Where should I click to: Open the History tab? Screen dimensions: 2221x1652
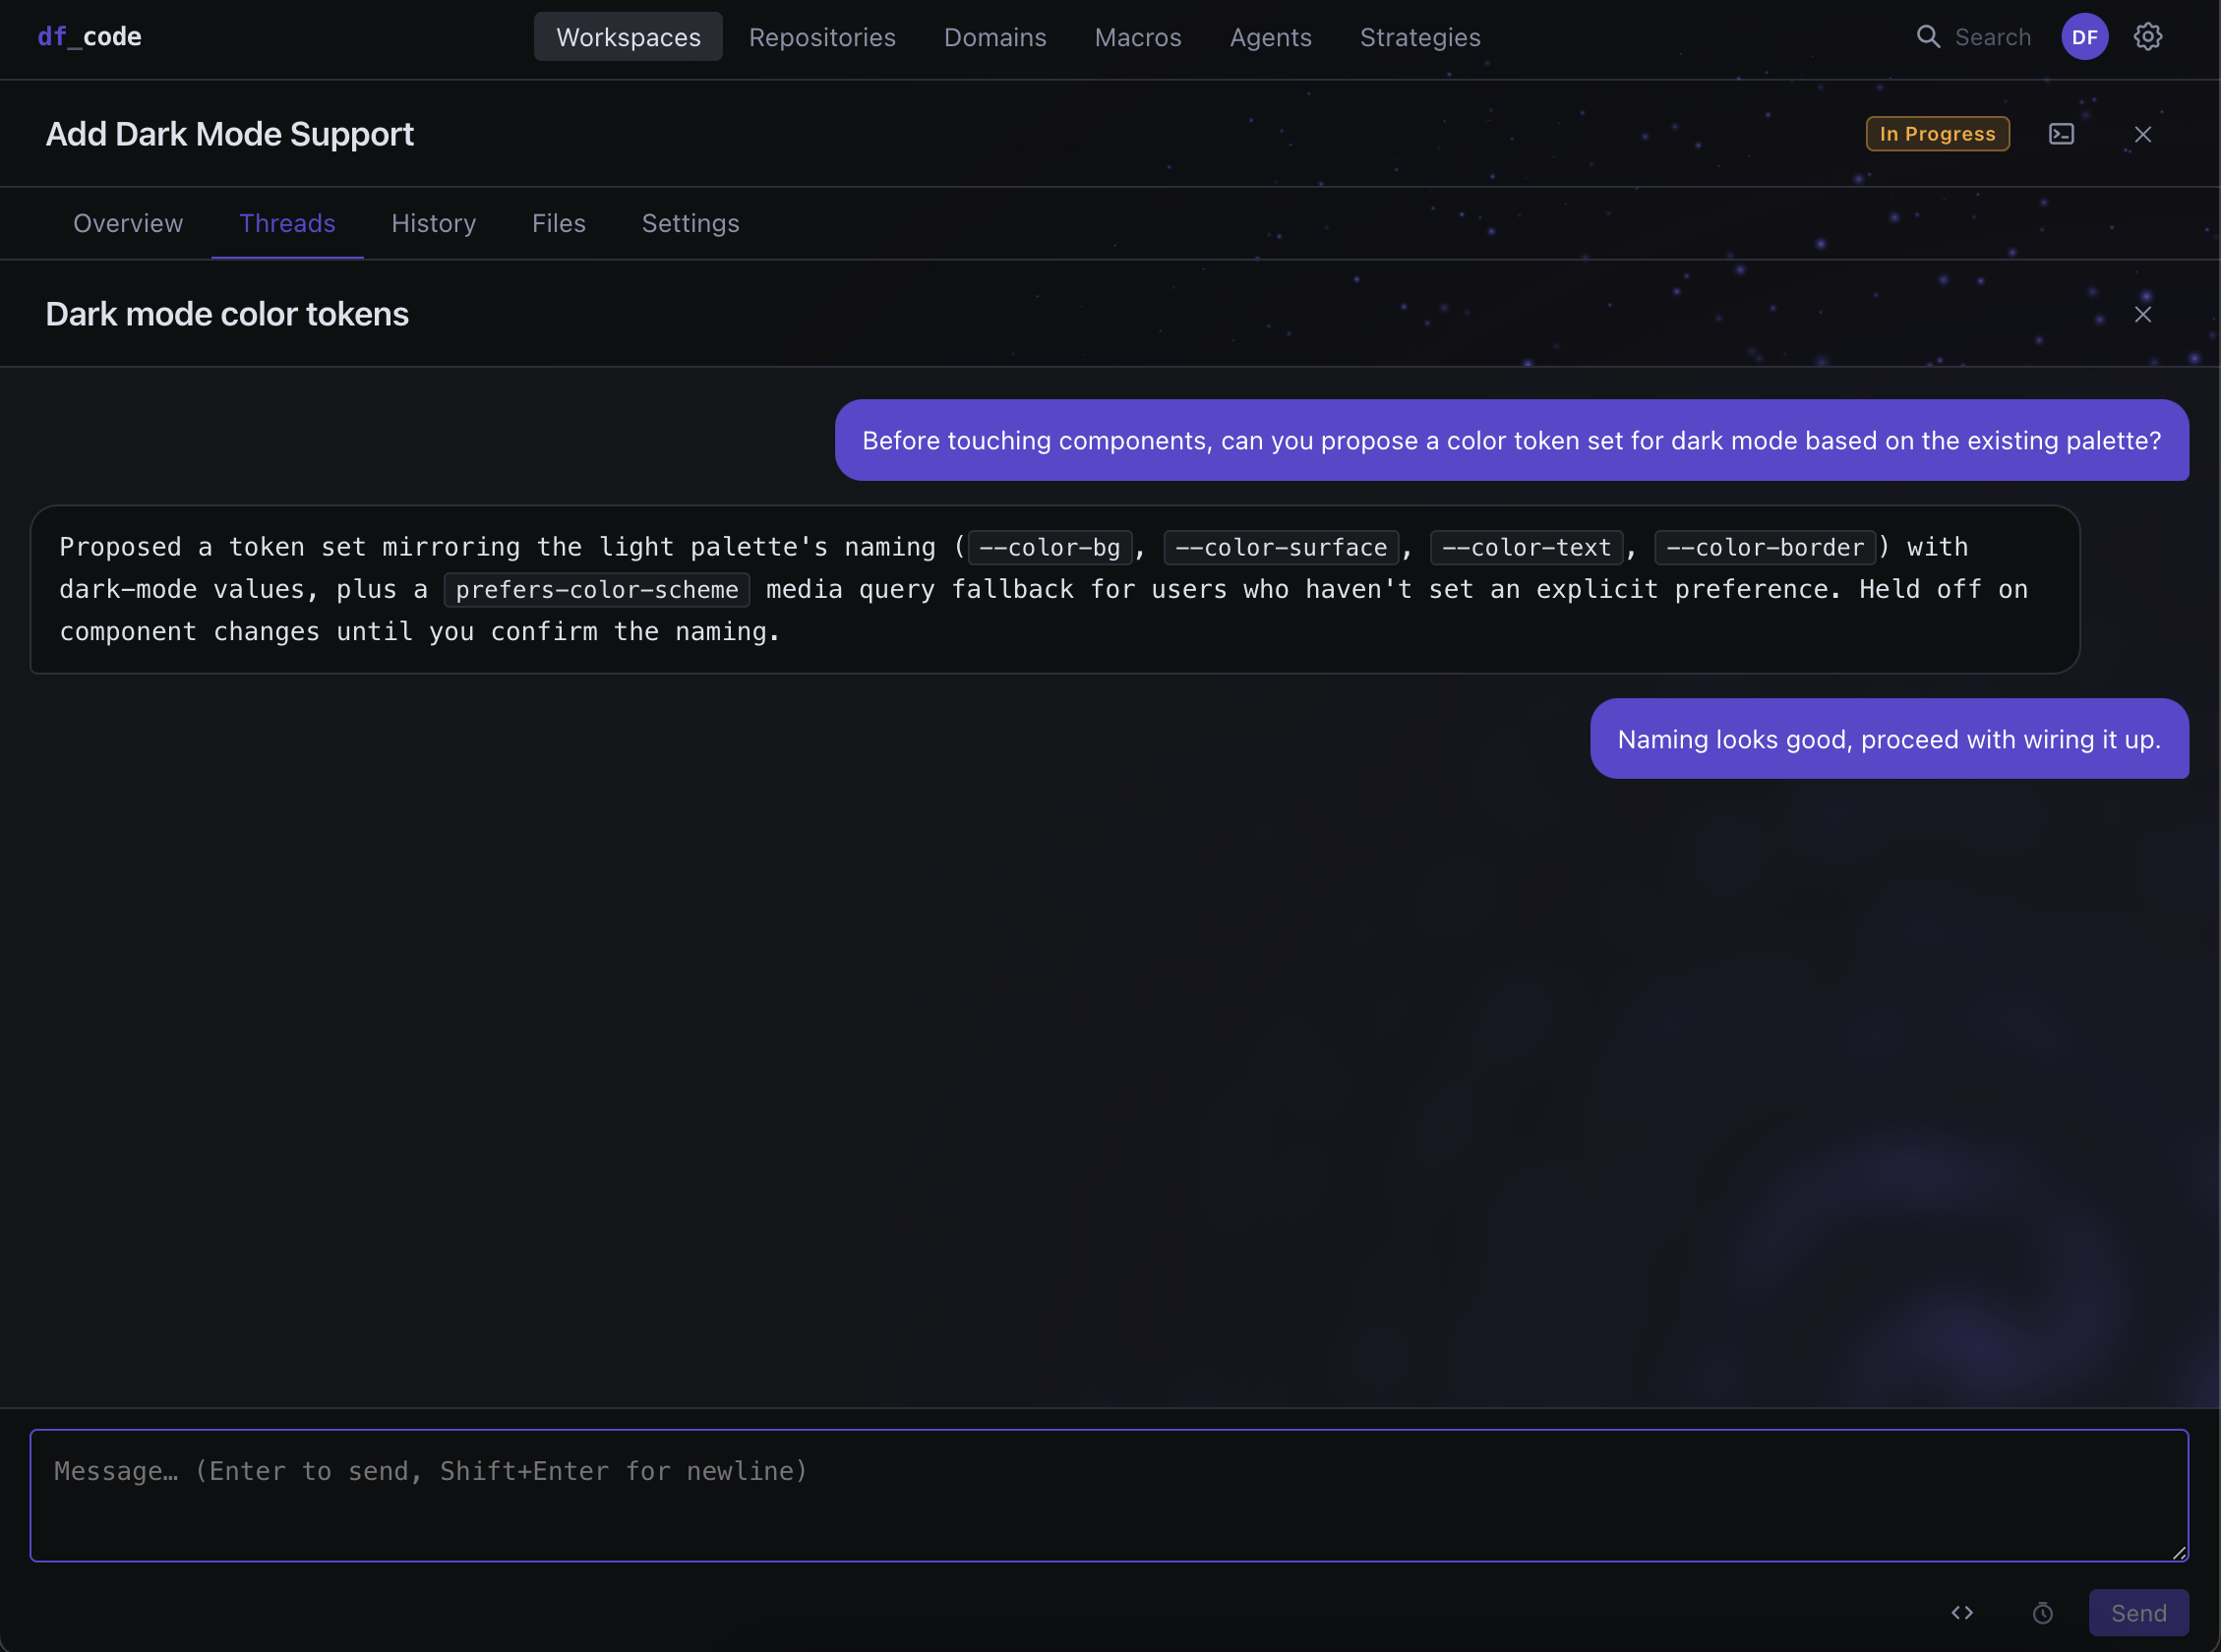[433, 223]
